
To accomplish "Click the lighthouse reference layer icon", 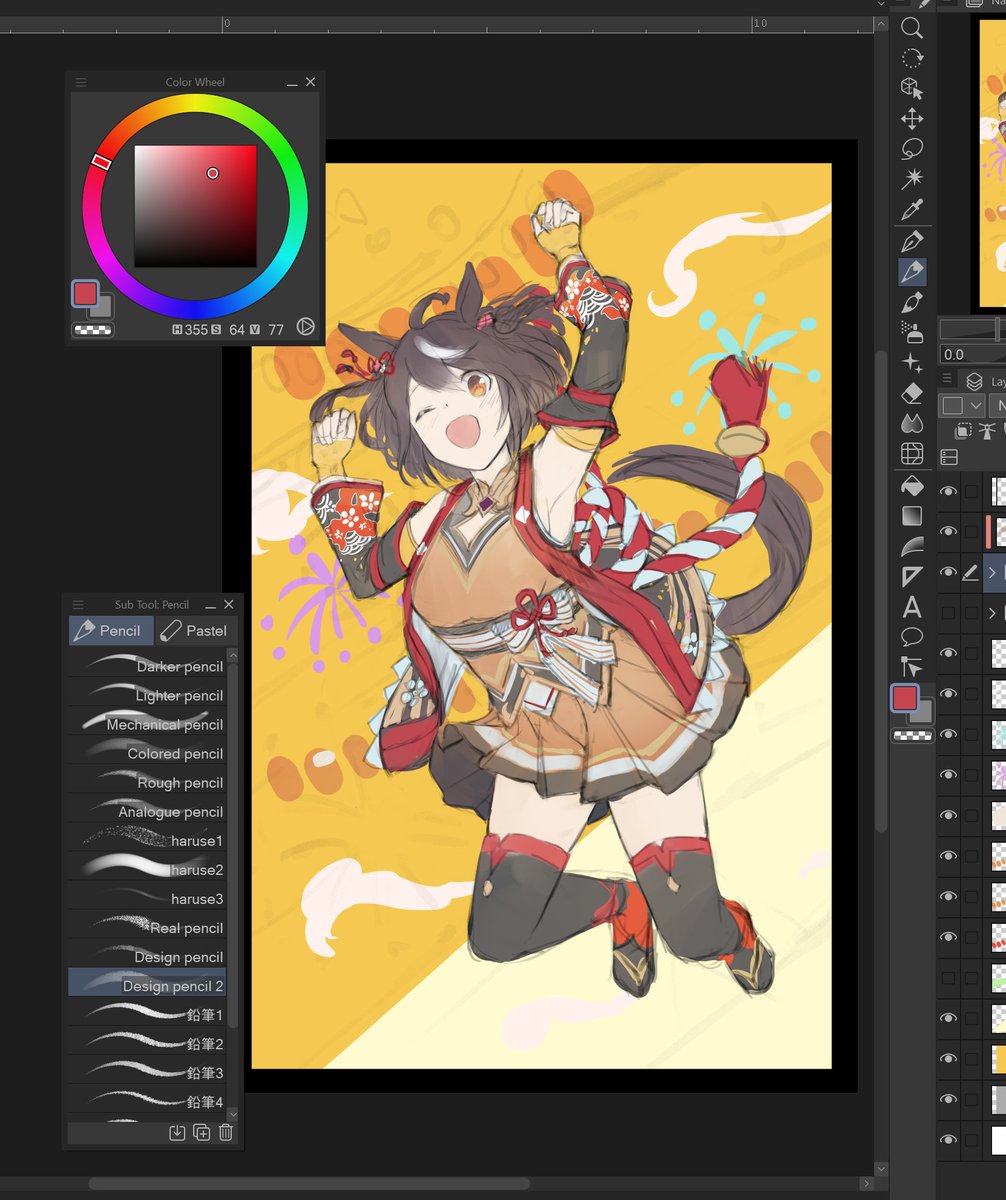I will coord(988,431).
